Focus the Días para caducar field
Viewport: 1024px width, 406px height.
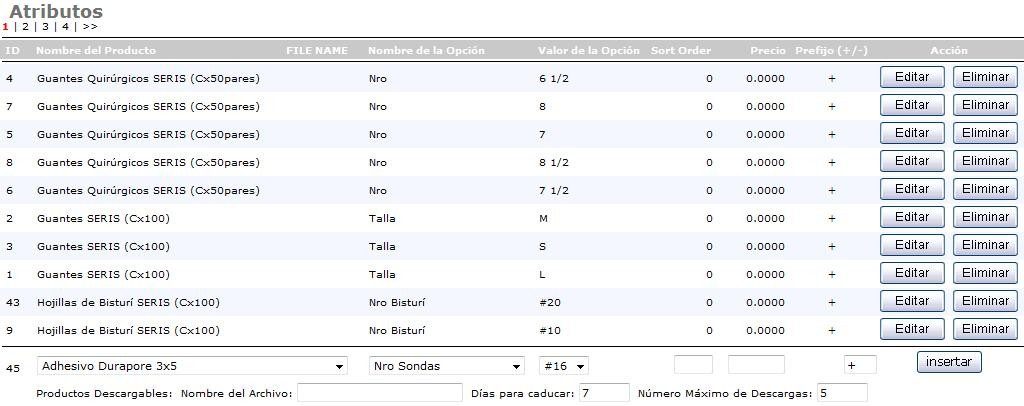[x=604, y=393]
